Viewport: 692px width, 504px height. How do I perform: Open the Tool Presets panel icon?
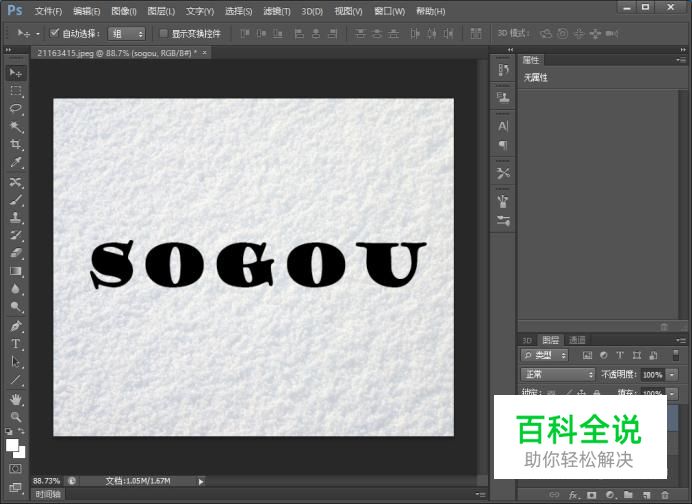click(x=503, y=173)
